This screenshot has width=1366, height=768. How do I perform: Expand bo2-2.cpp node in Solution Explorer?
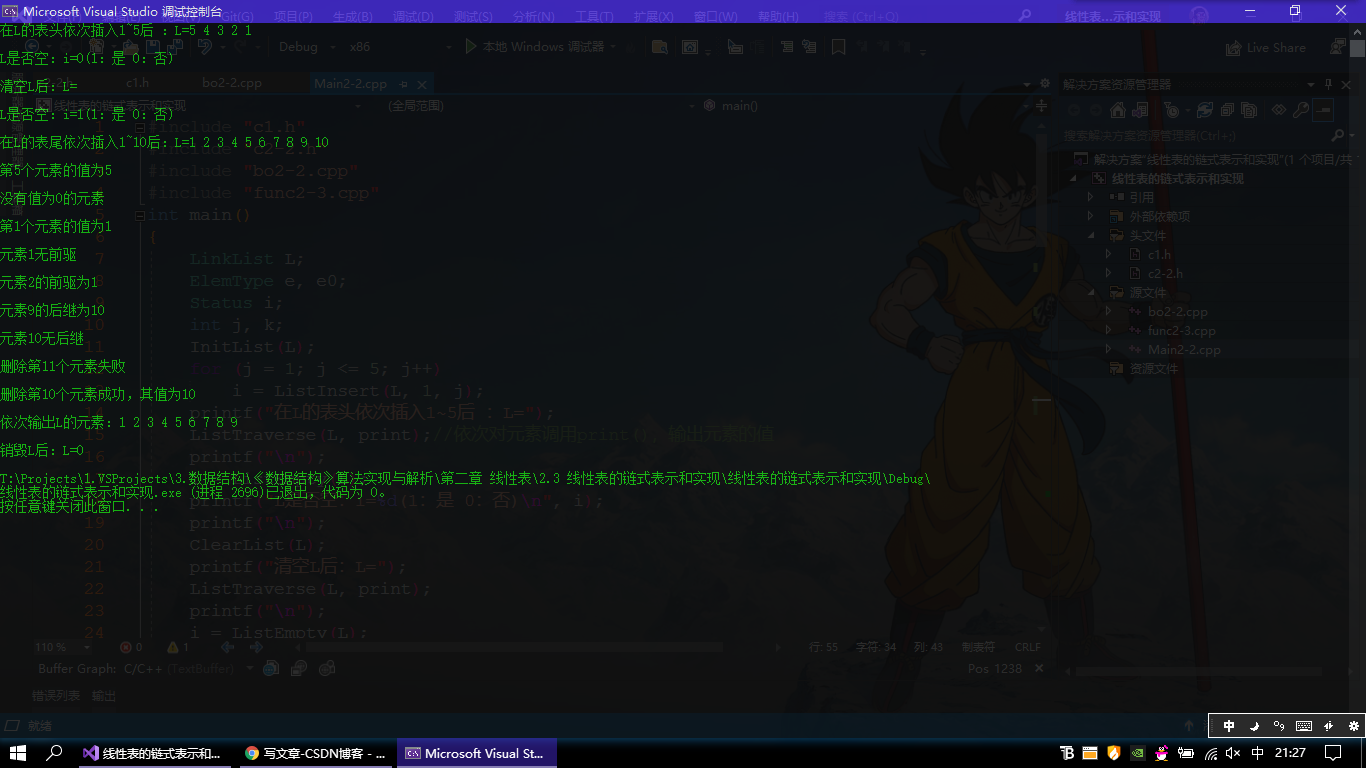1108,312
